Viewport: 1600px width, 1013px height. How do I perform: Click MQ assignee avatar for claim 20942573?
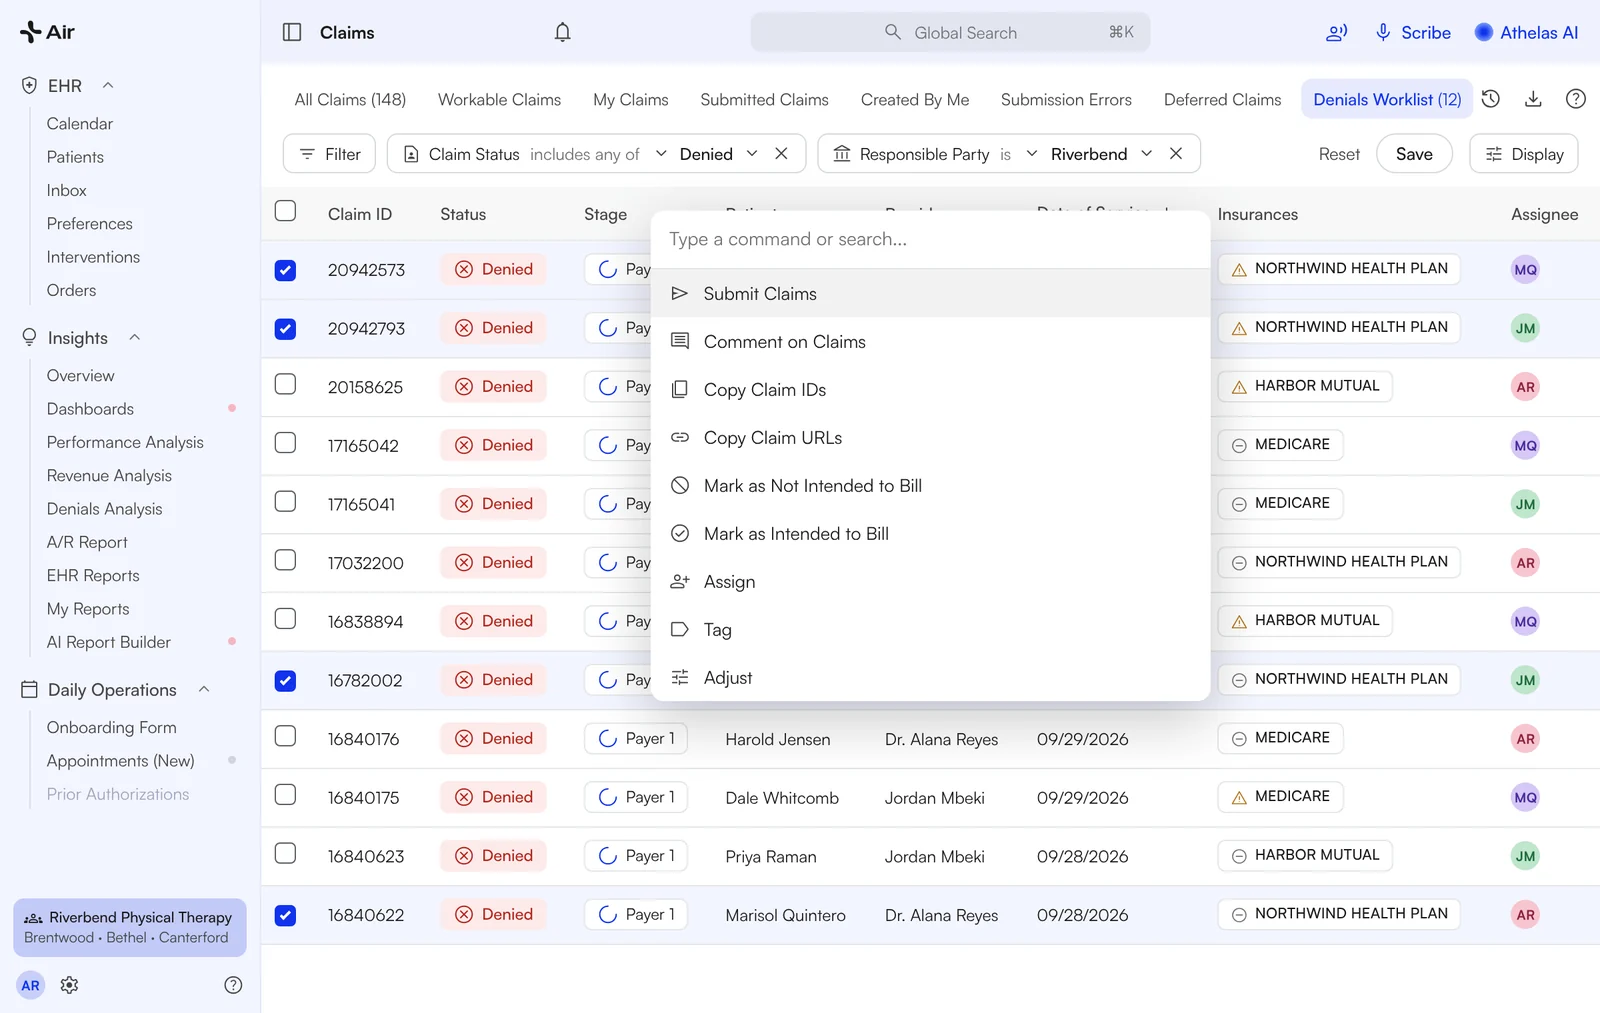[1525, 269]
